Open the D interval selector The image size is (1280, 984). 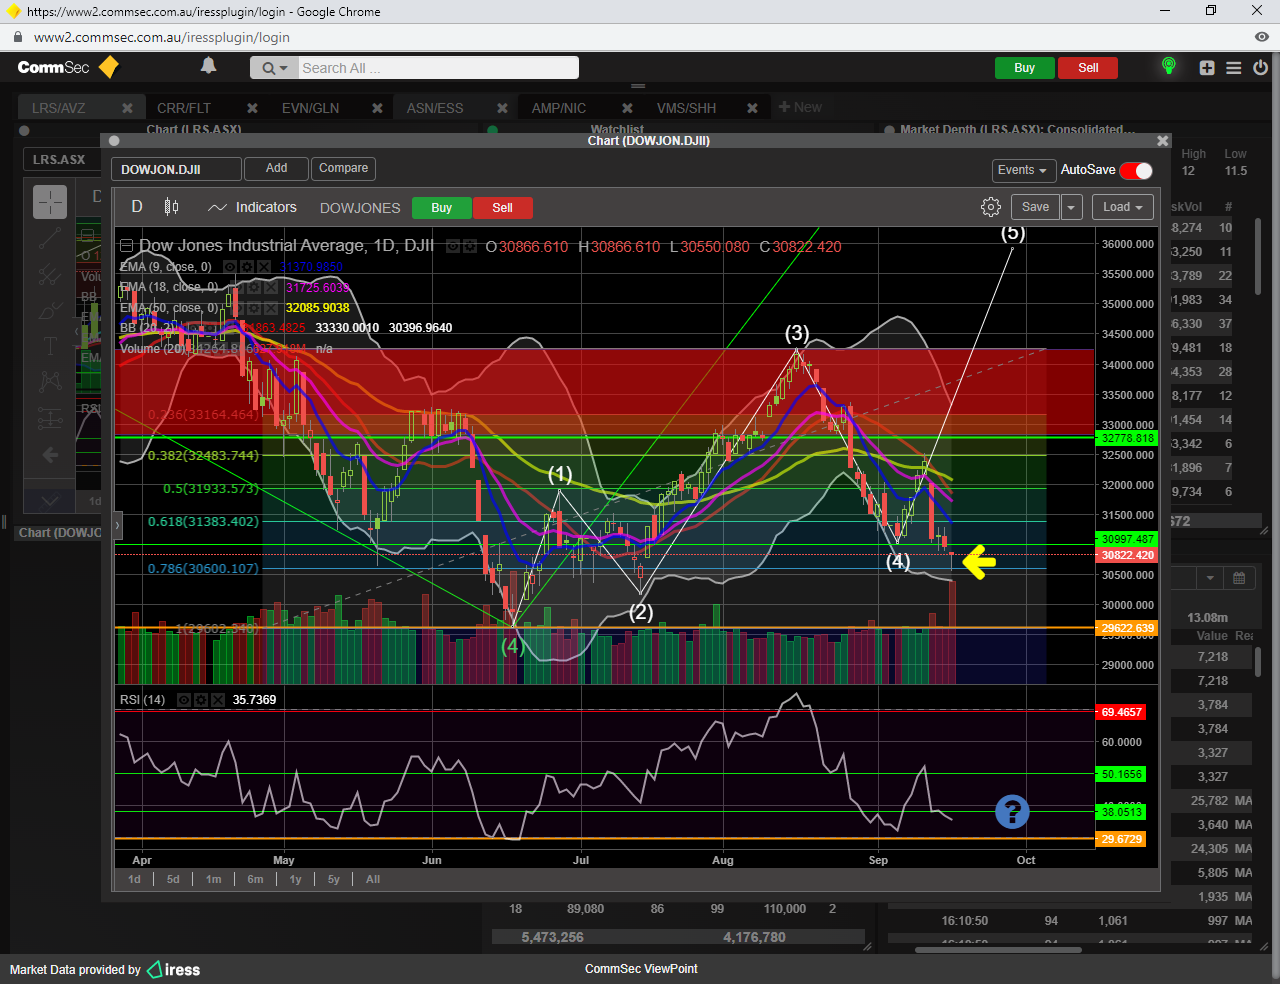tap(137, 207)
